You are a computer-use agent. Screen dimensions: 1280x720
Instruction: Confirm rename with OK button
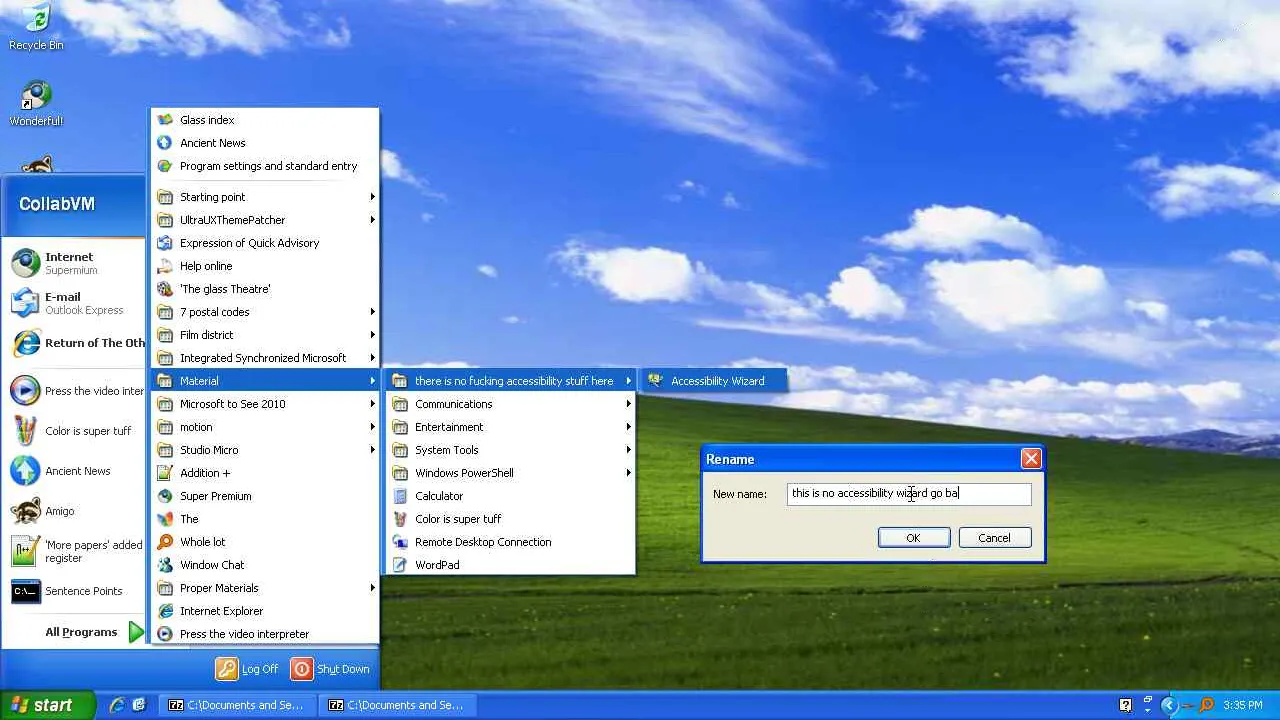point(913,538)
